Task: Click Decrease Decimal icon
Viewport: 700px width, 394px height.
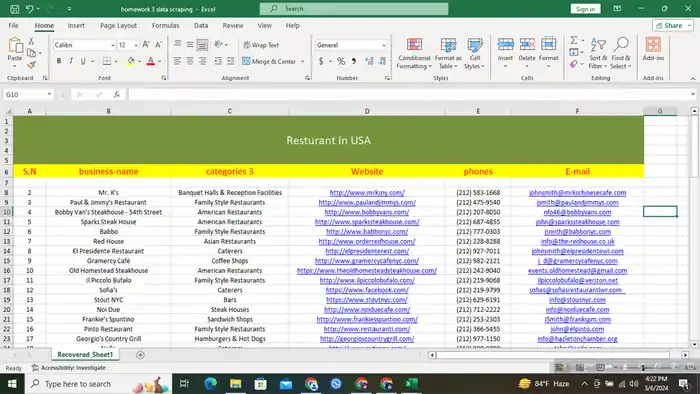Action: click(383, 61)
